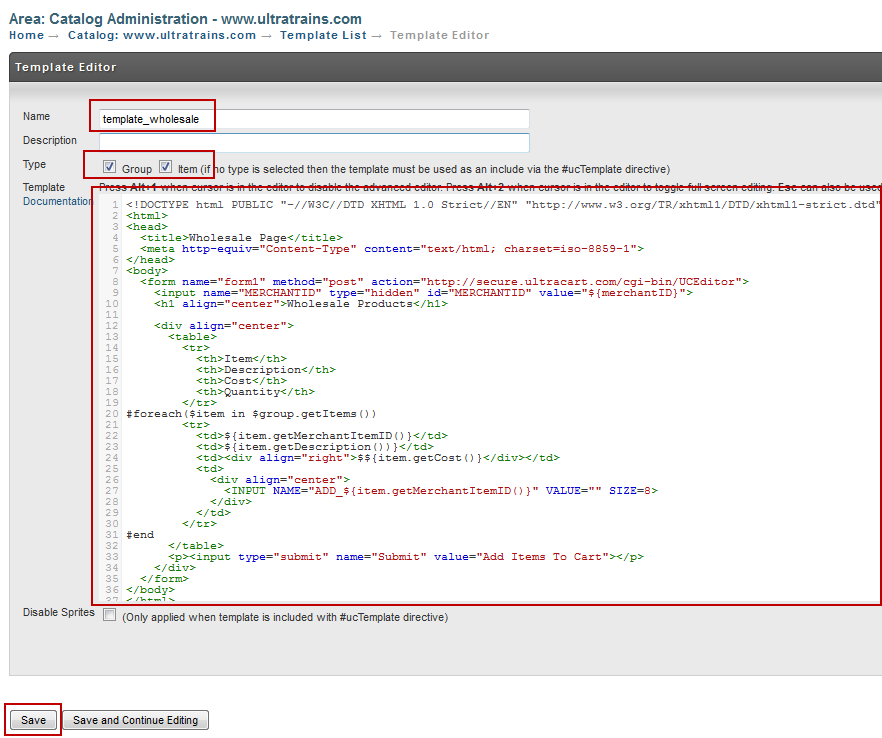This screenshot has height=738, width=882.
Task: Click the Save button
Action: (x=33, y=720)
